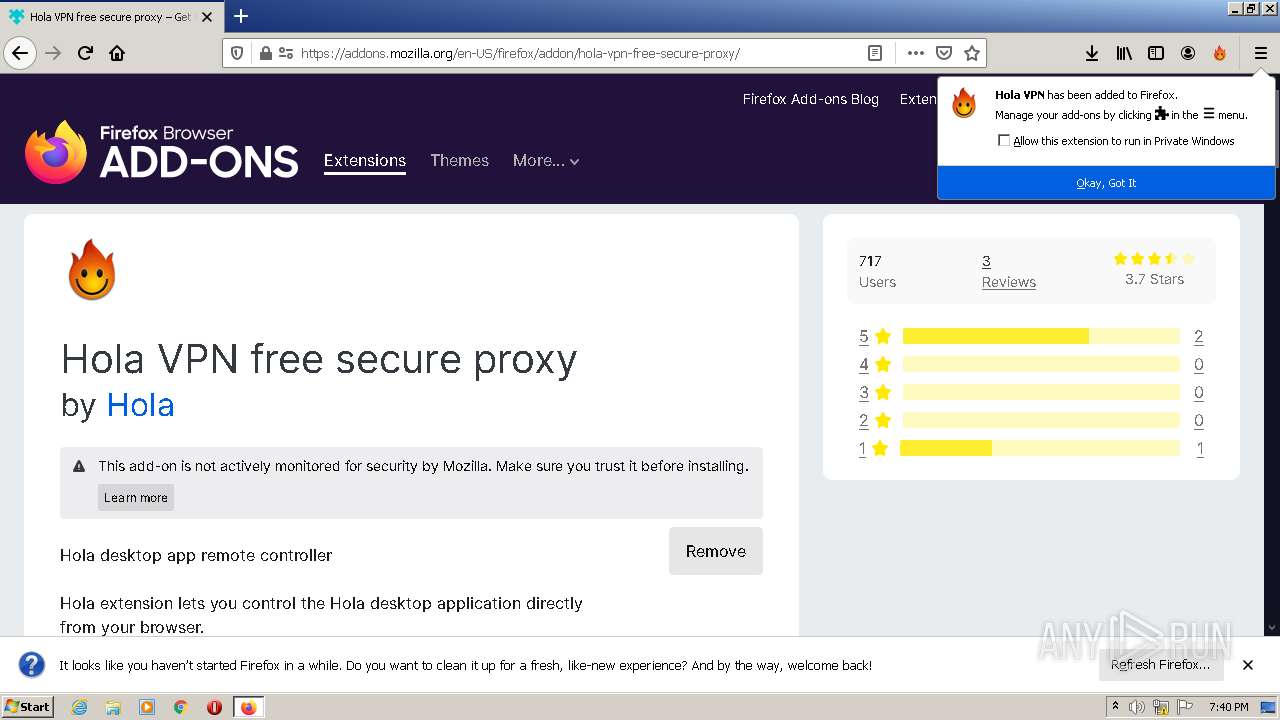The height and width of the screenshot is (720, 1280).
Task: Expand the More… dropdown
Action: (546, 161)
